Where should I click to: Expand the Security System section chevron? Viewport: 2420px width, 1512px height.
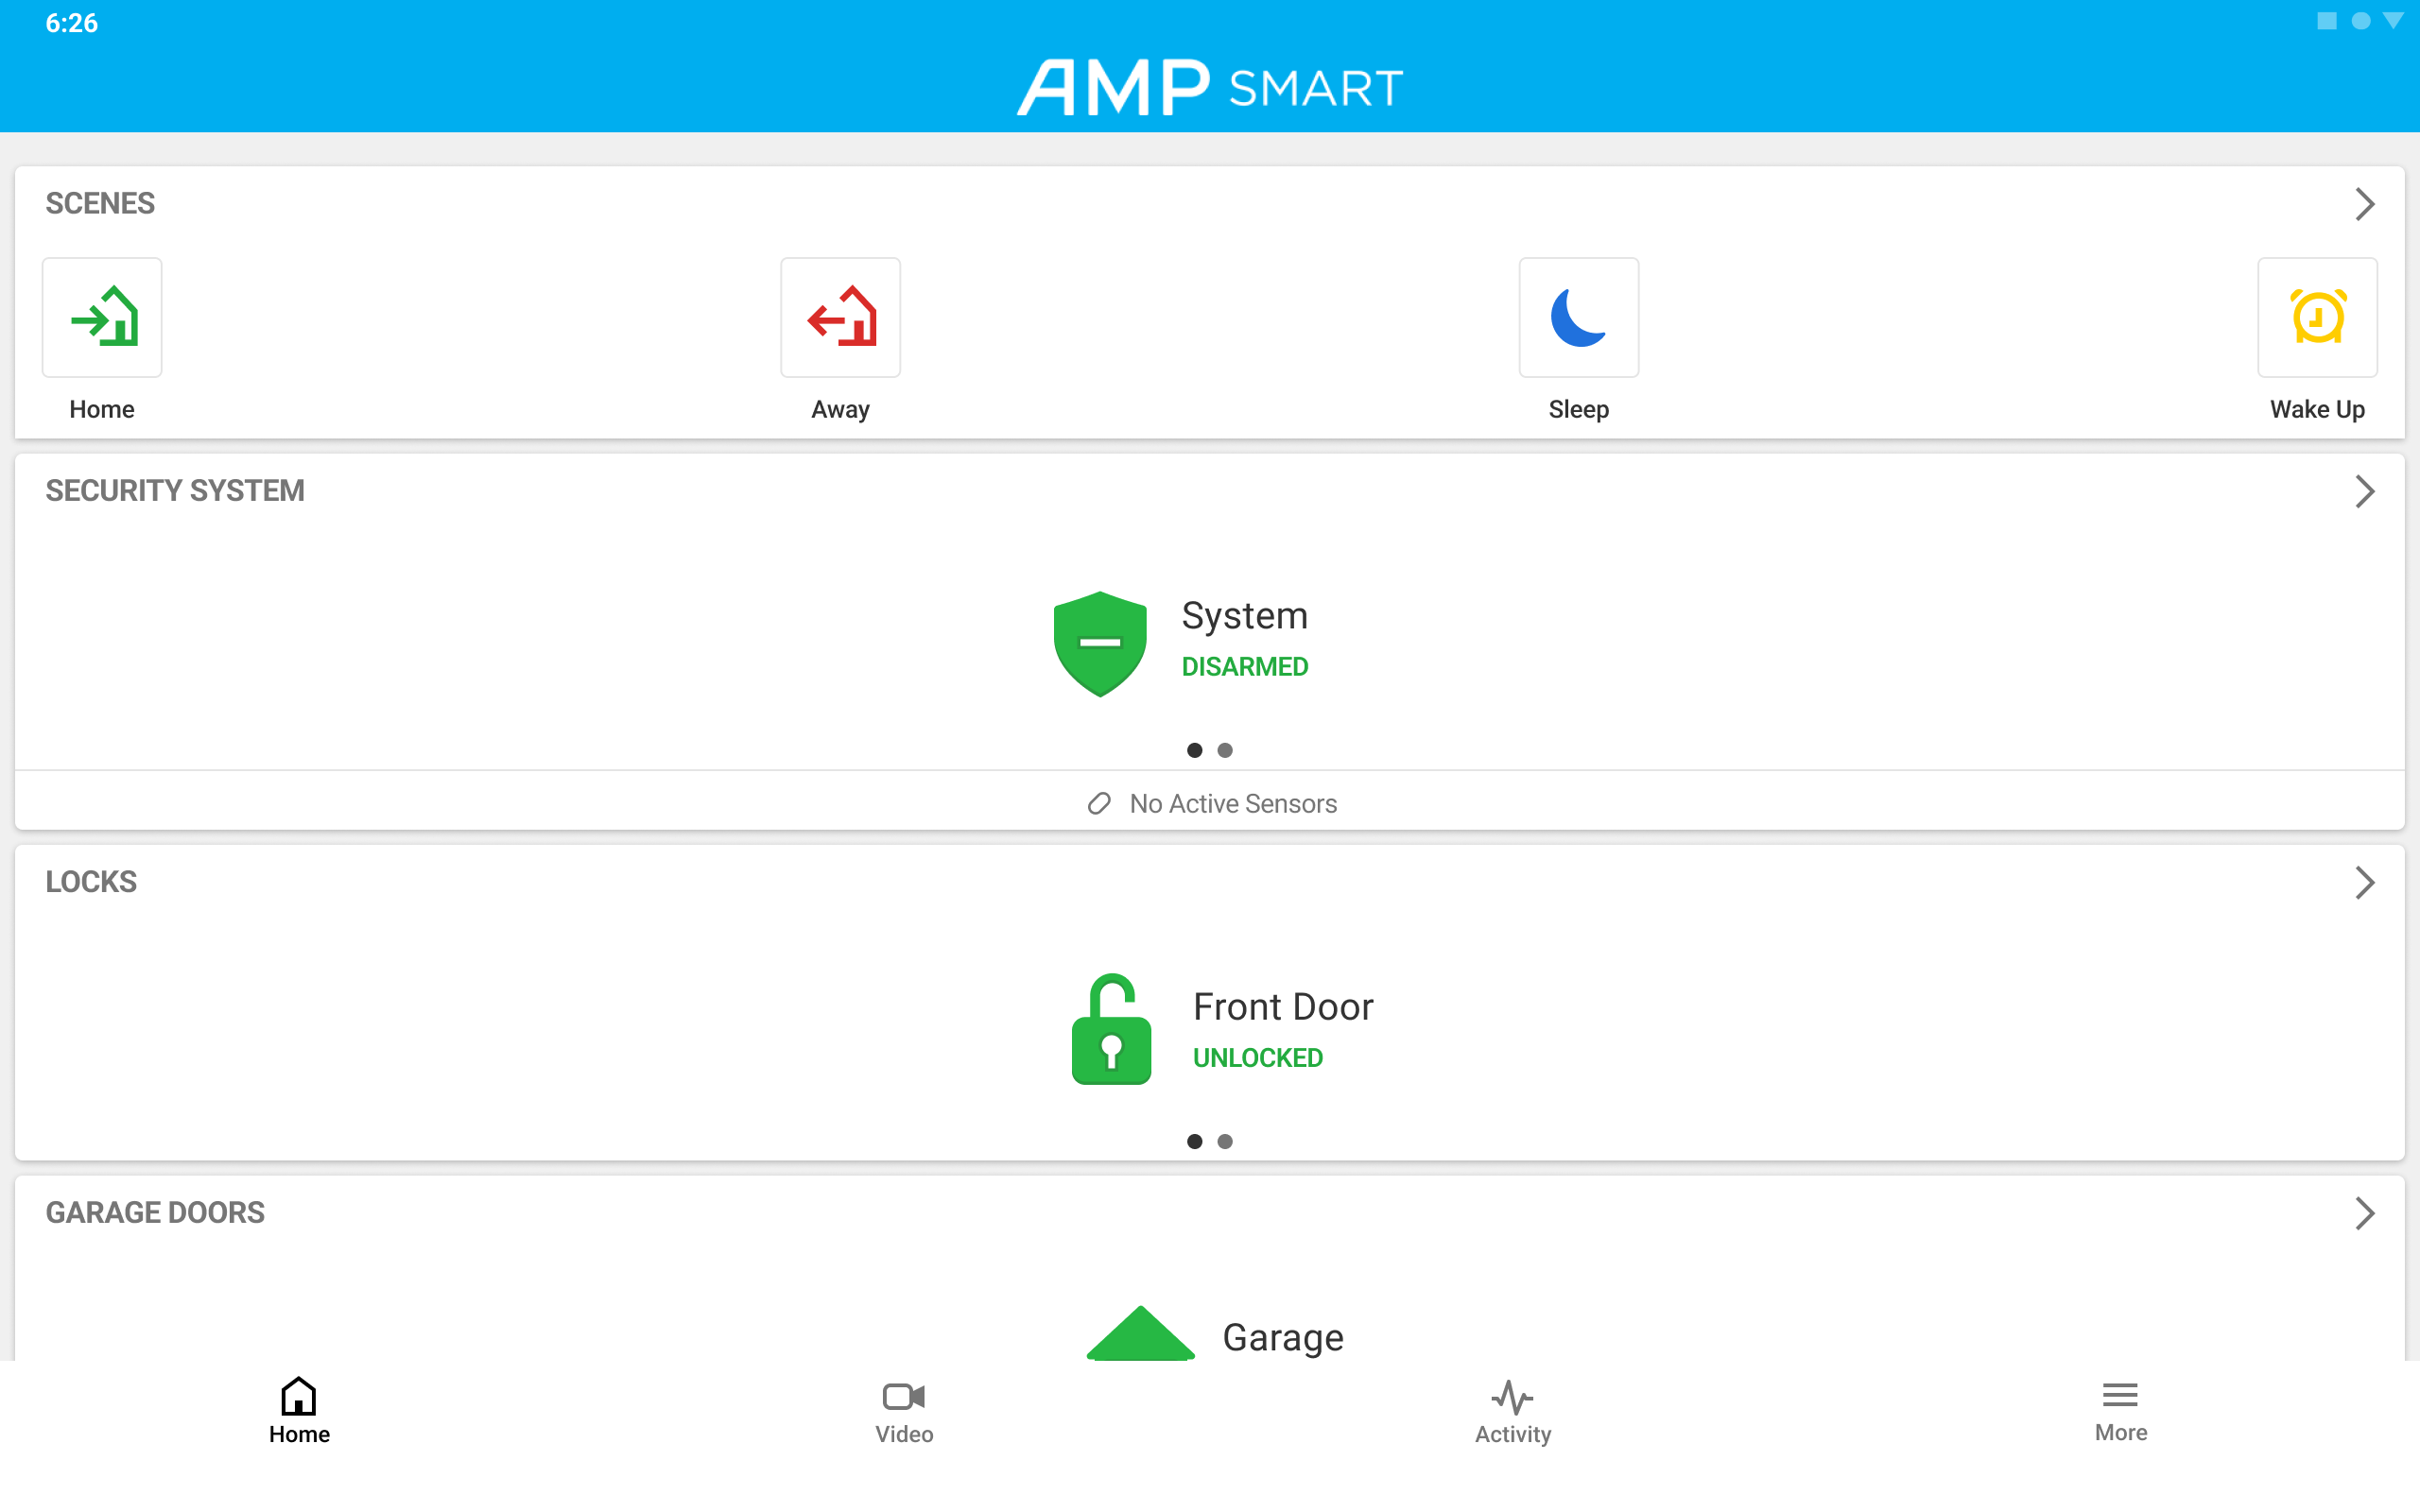coord(2364,491)
